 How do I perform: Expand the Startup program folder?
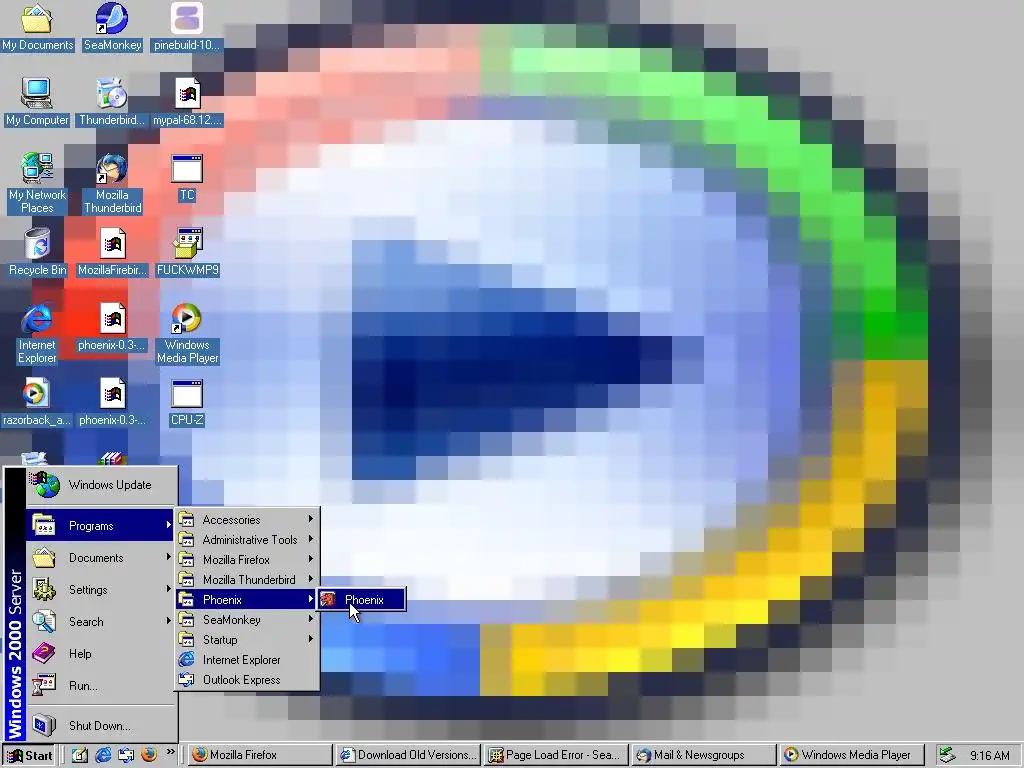[247, 639]
